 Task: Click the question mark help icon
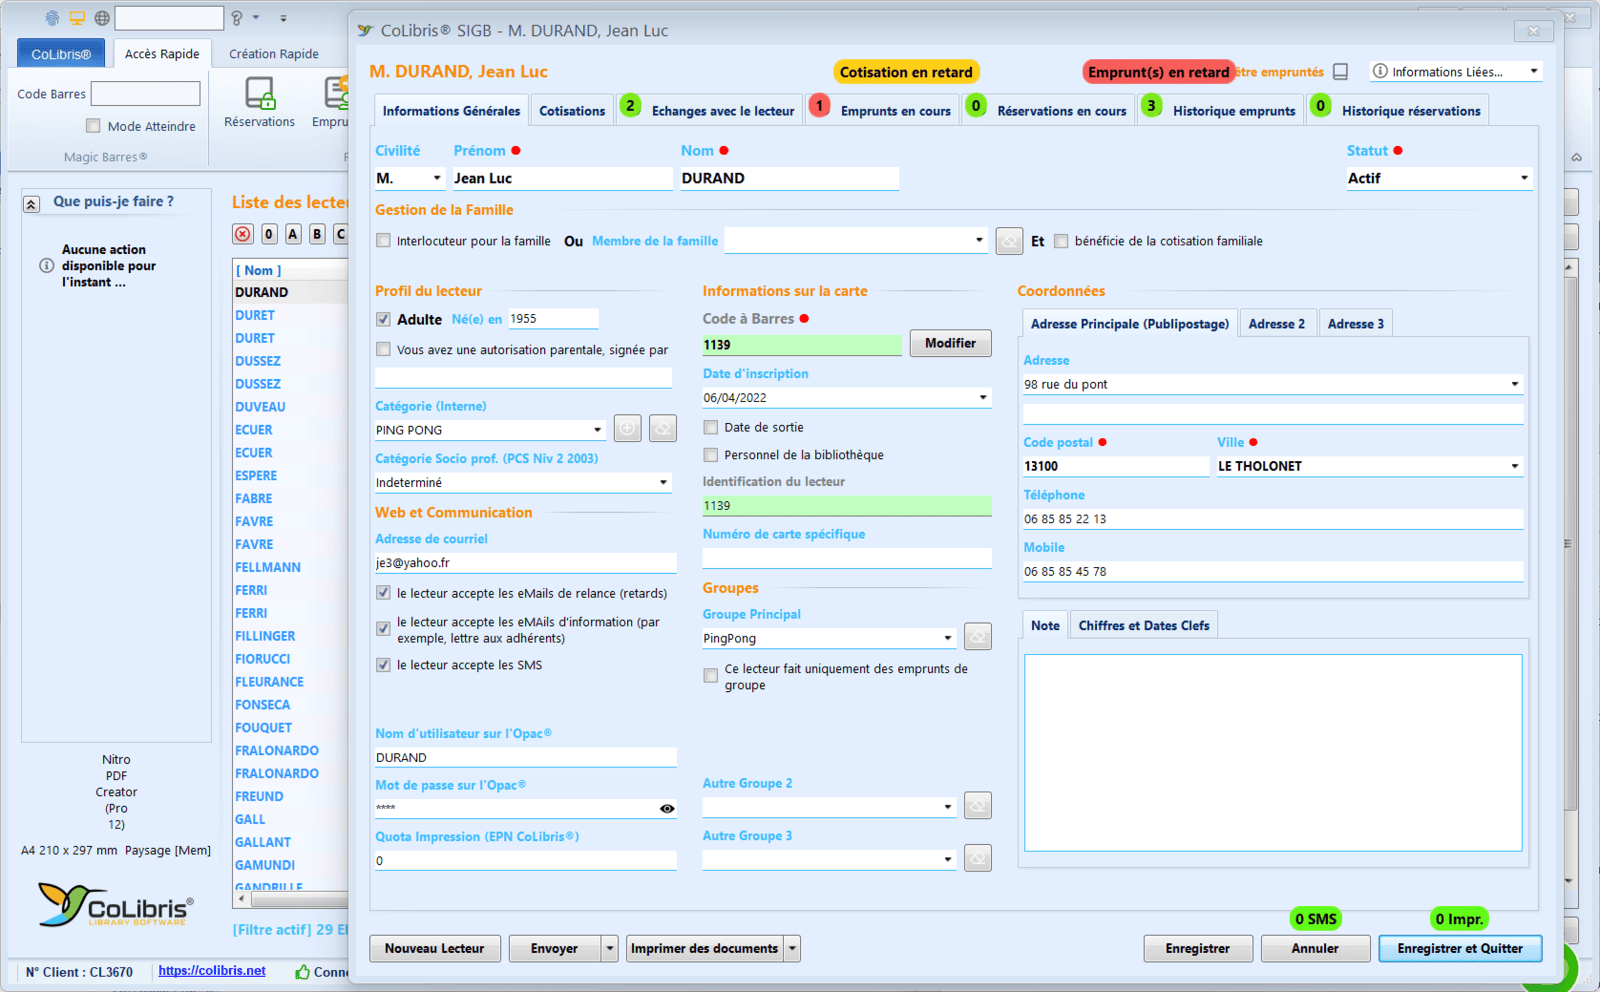(237, 18)
